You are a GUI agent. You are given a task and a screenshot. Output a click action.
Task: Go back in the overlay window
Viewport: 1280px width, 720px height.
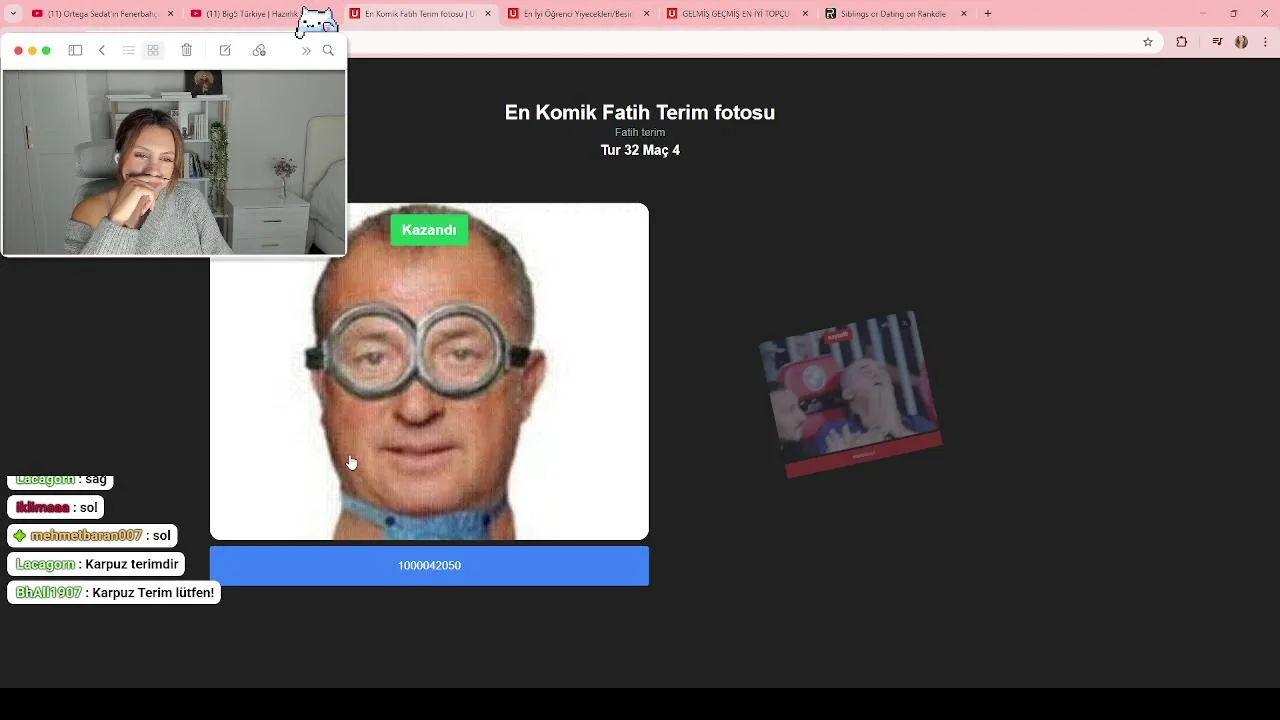[102, 50]
